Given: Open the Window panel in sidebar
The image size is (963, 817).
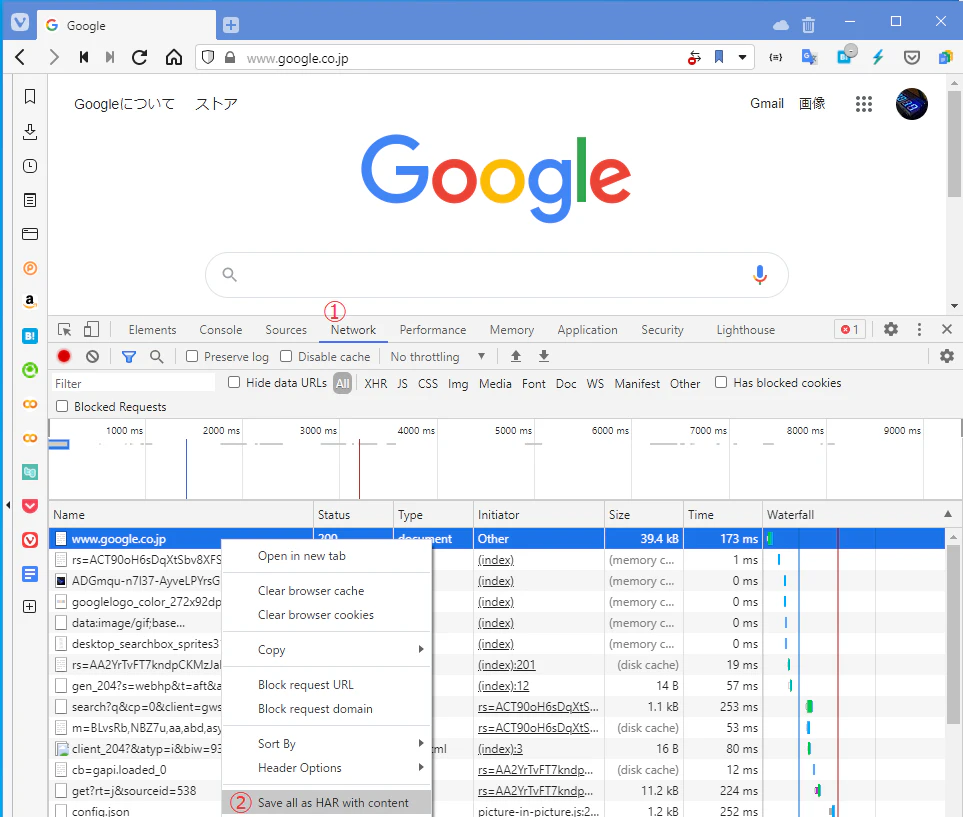Looking at the screenshot, I should point(29,234).
